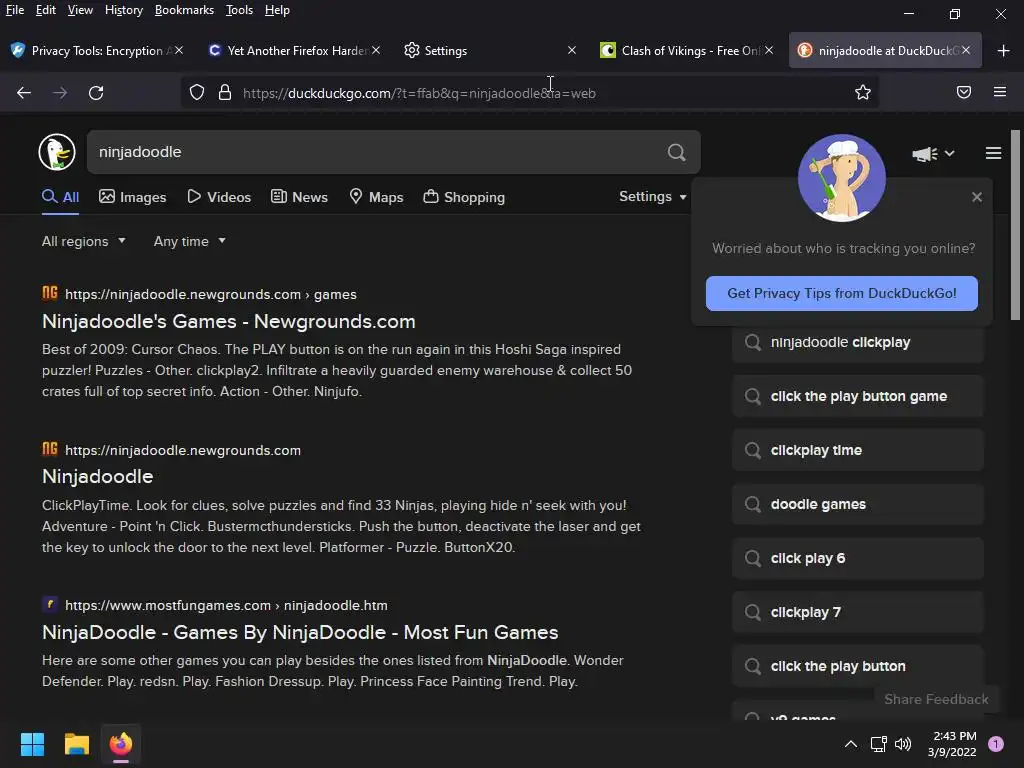Open the search Settings dropdown
Viewport: 1024px width, 768px height.
(652, 197)
